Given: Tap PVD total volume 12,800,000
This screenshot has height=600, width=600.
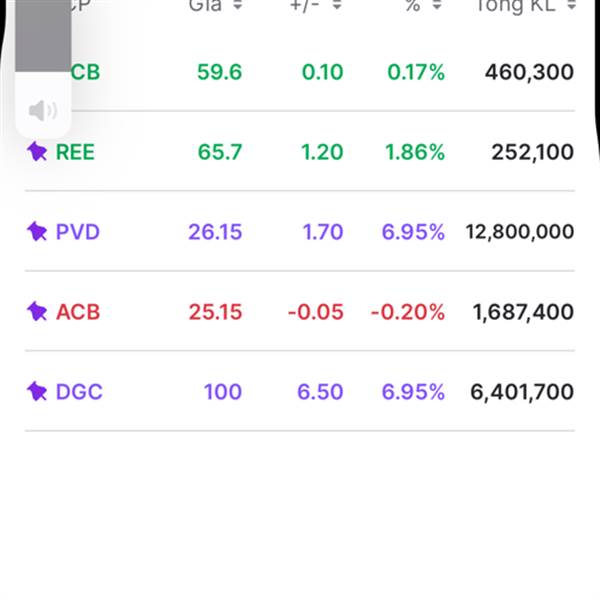Looking at the screenshot, I should point(519,232).
